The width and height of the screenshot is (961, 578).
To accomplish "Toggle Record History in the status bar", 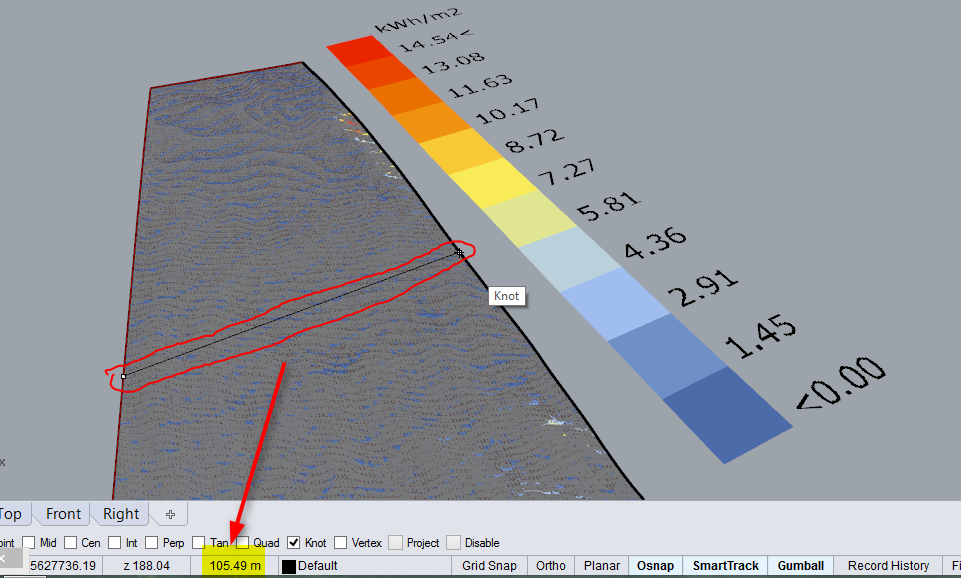I will 888,566.
